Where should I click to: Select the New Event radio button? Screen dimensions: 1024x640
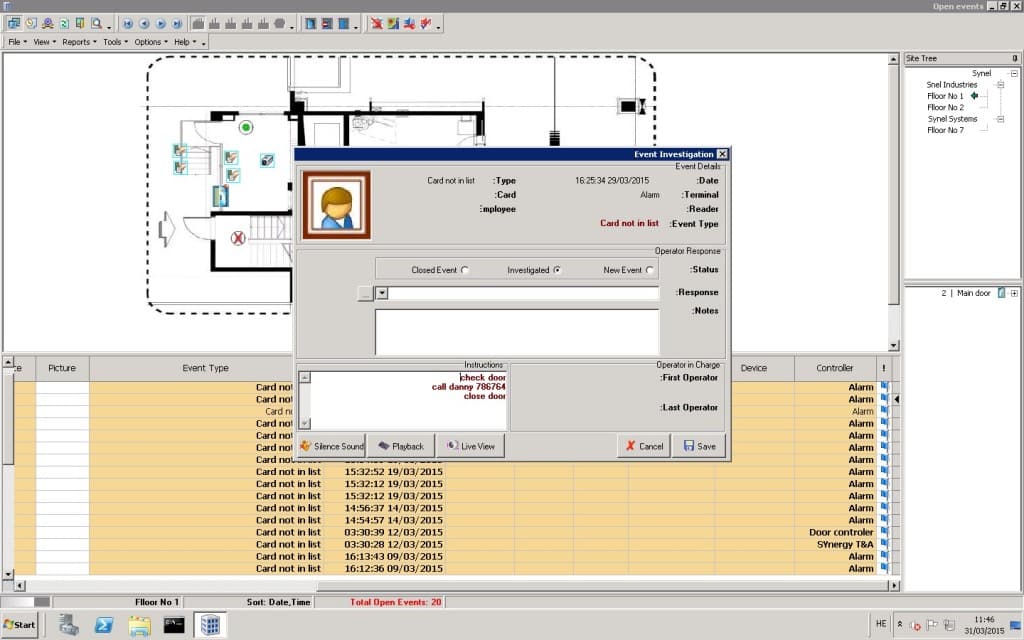pyautogui.click(x=650, y=270)
